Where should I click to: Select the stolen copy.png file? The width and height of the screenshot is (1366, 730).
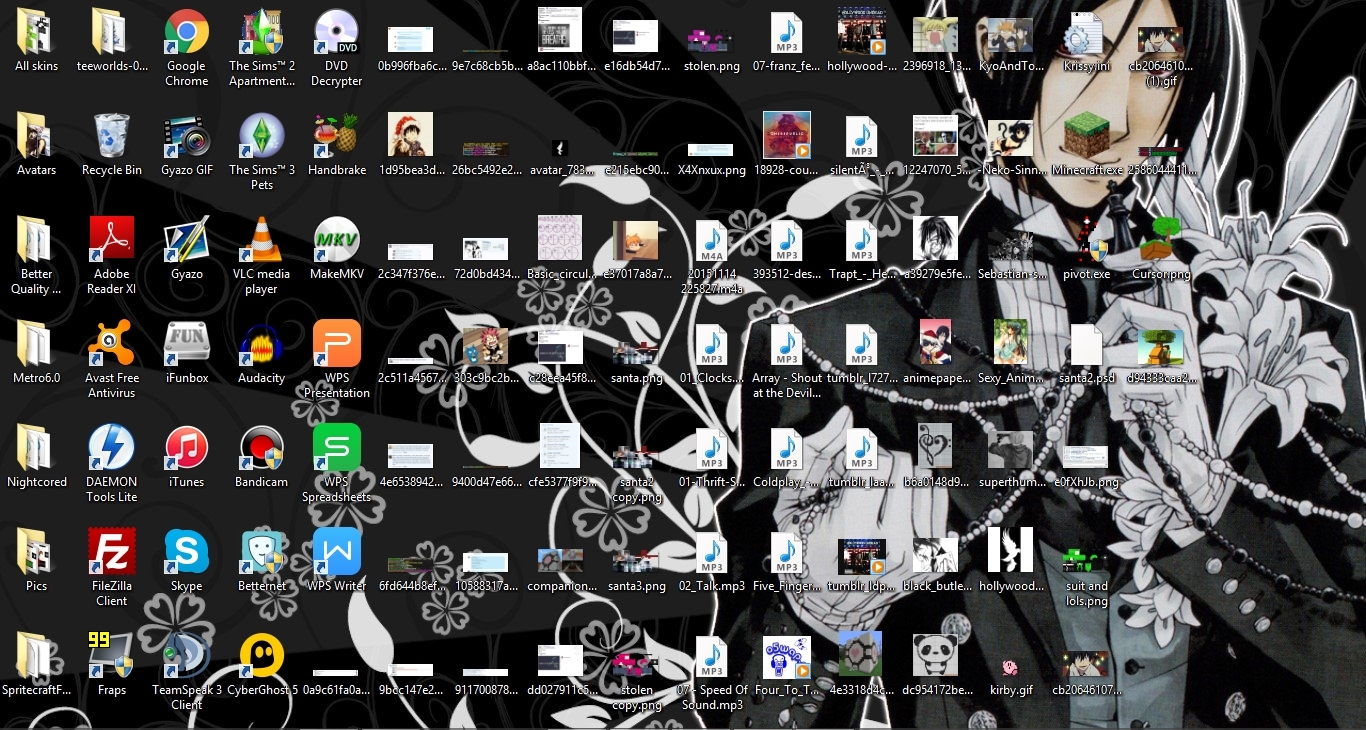[636, 665]
